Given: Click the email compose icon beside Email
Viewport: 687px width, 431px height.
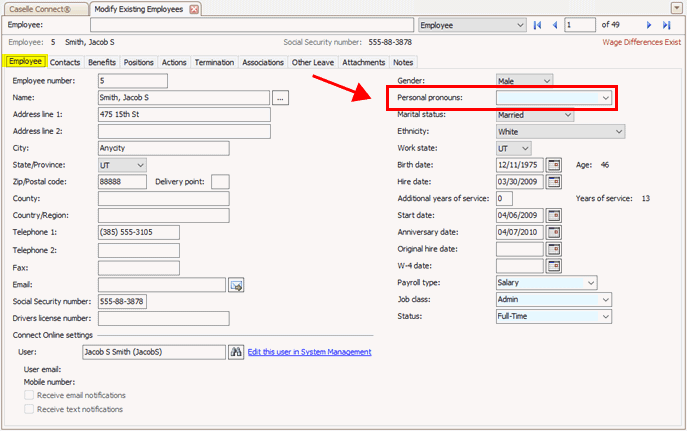Looking at the screenshot, I should [236, 285].
